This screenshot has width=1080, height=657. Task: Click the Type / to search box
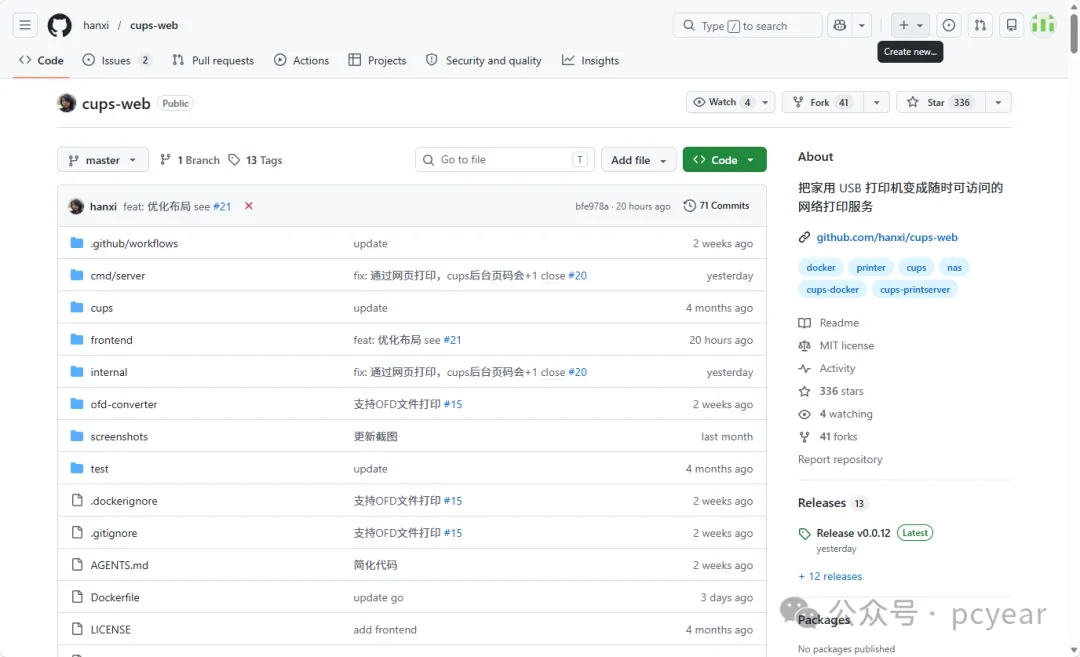point(747,25)
